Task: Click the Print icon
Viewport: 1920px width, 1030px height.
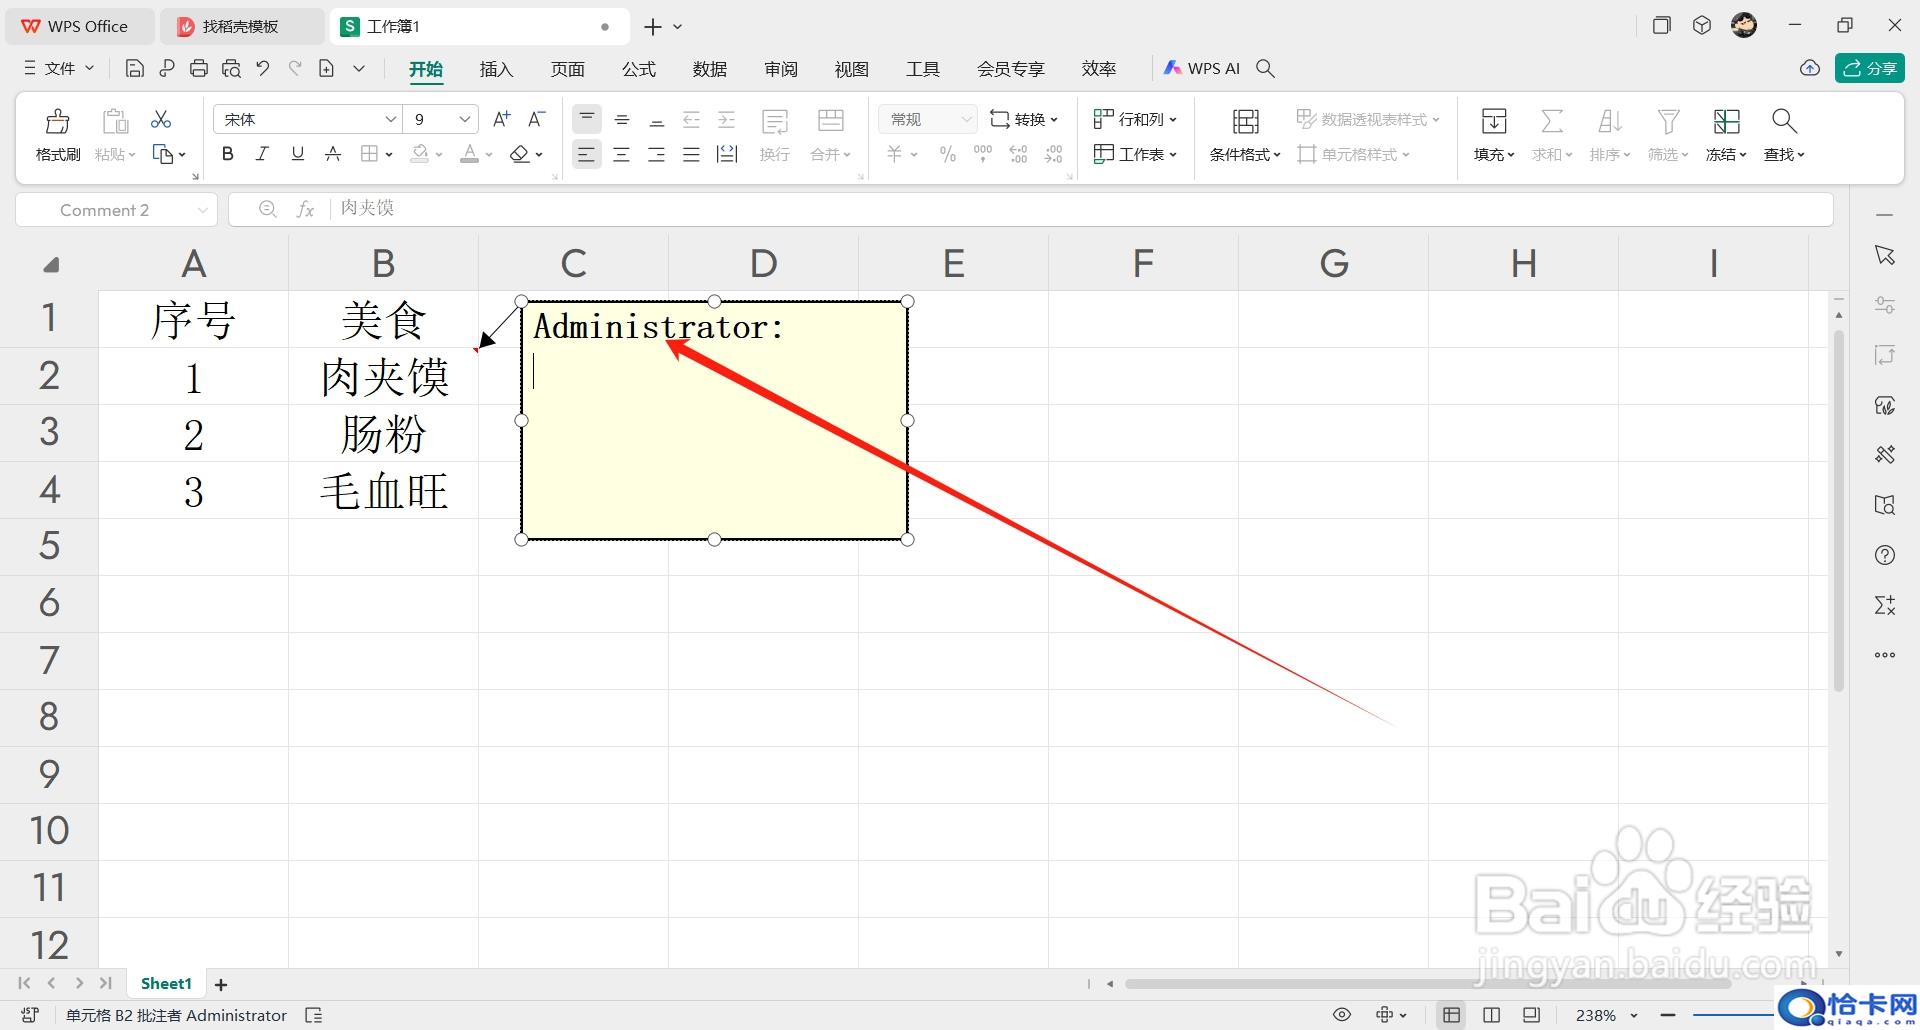Action: tap(199, 68)
